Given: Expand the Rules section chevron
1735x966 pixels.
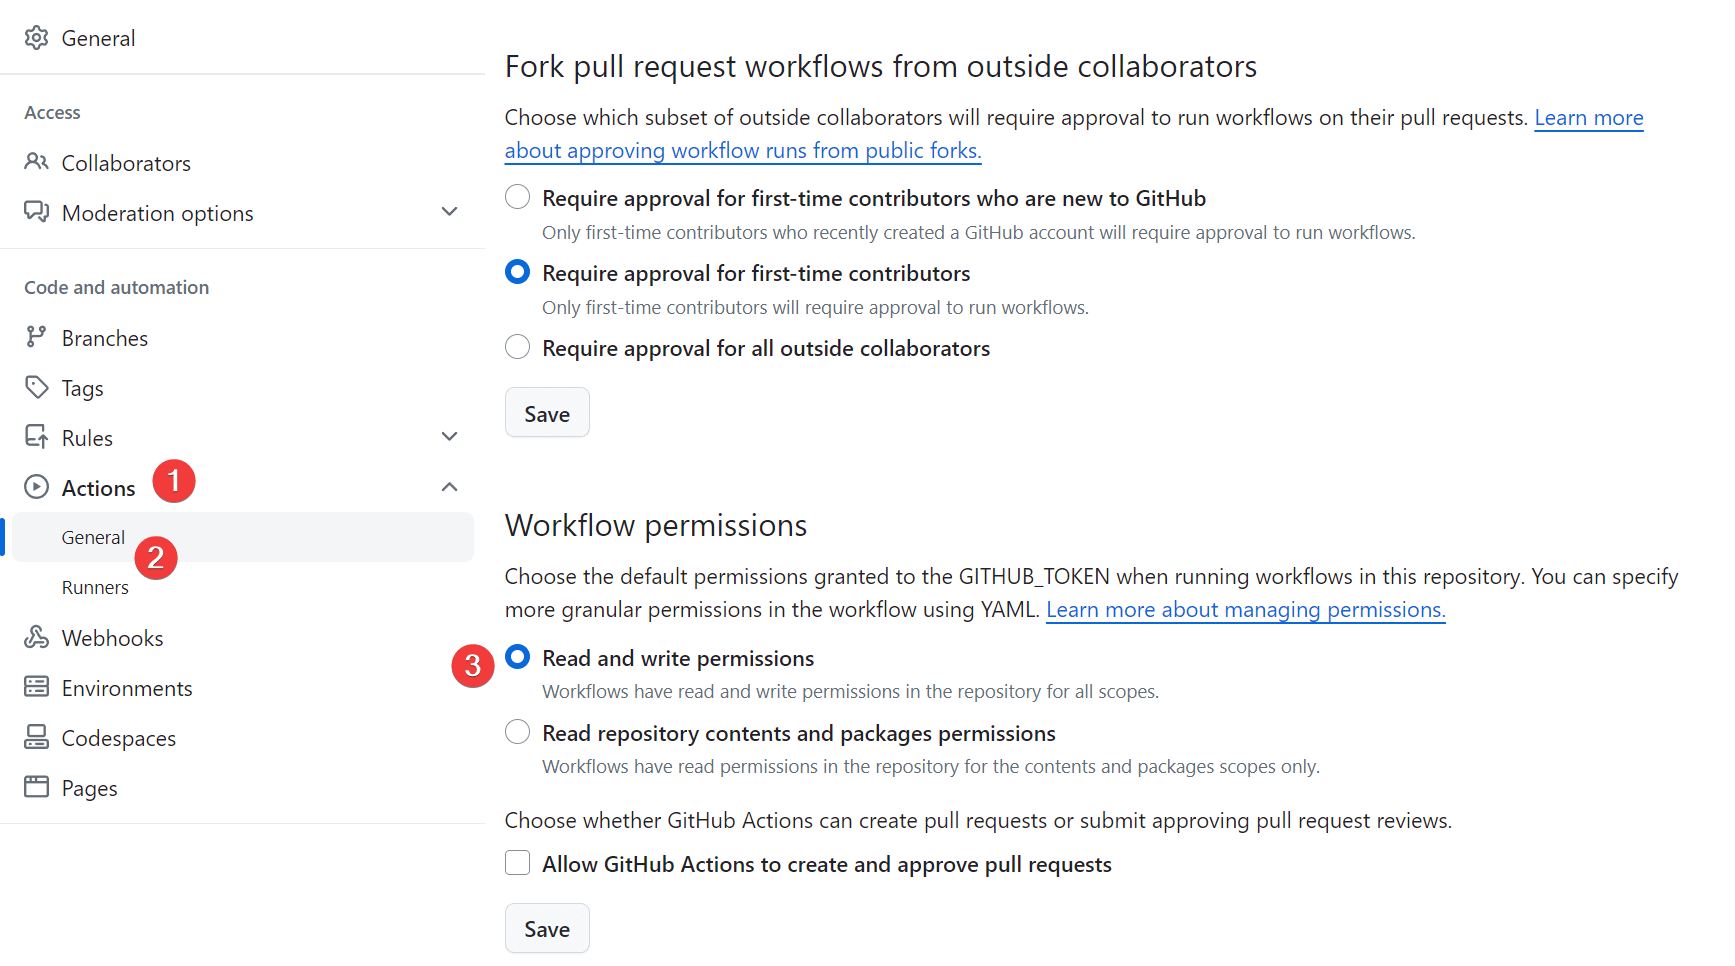Looking at the screenshot, I should 449,437.
